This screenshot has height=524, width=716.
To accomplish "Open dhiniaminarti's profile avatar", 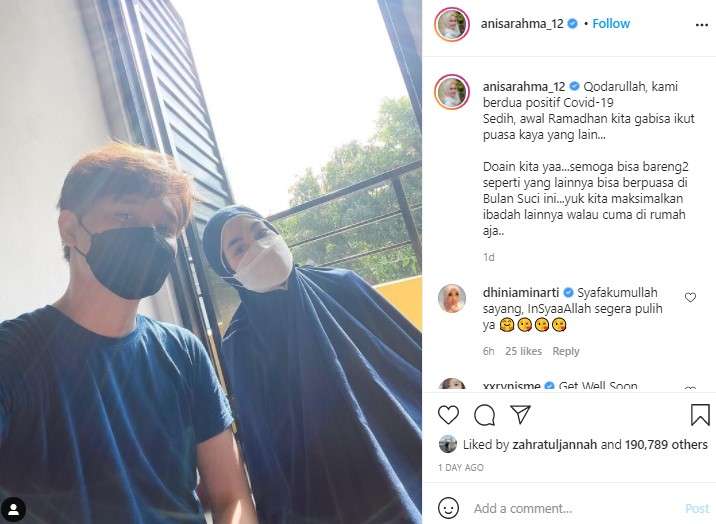I will click(452, 298).
